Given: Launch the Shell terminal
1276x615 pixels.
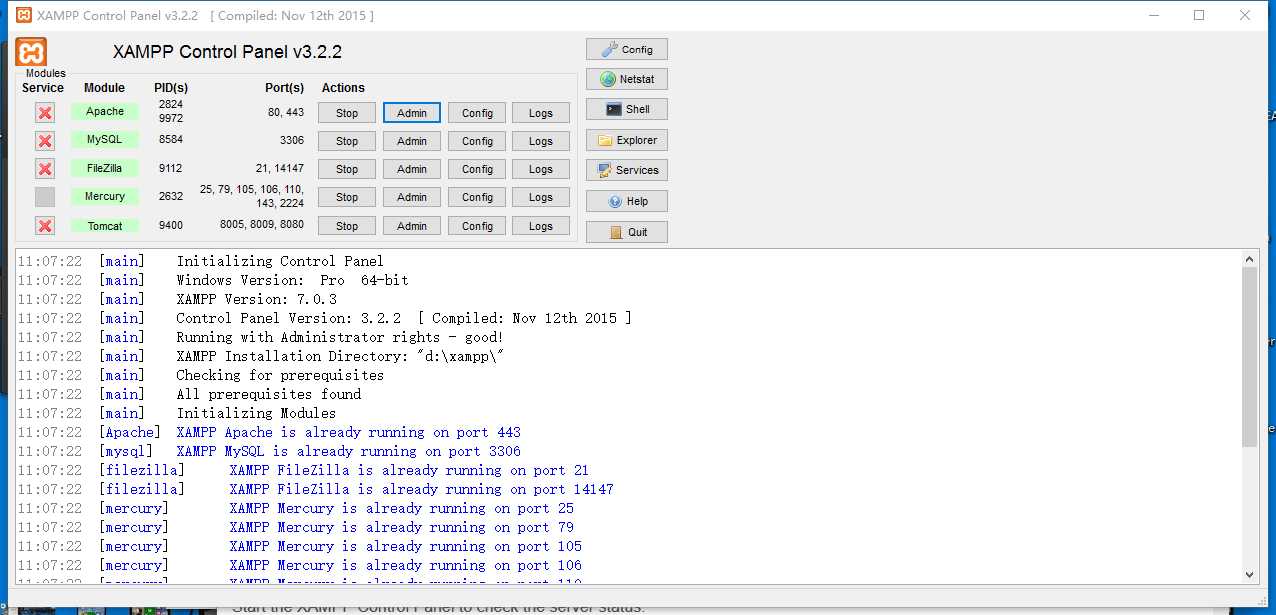Looking at the screenshot, I should tap(627, 109).
